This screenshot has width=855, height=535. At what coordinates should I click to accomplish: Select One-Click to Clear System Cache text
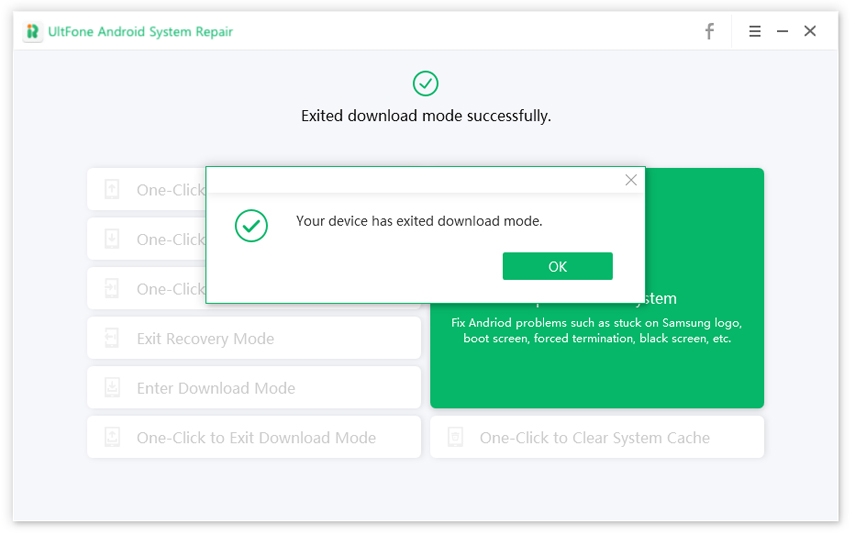point(594,437)
